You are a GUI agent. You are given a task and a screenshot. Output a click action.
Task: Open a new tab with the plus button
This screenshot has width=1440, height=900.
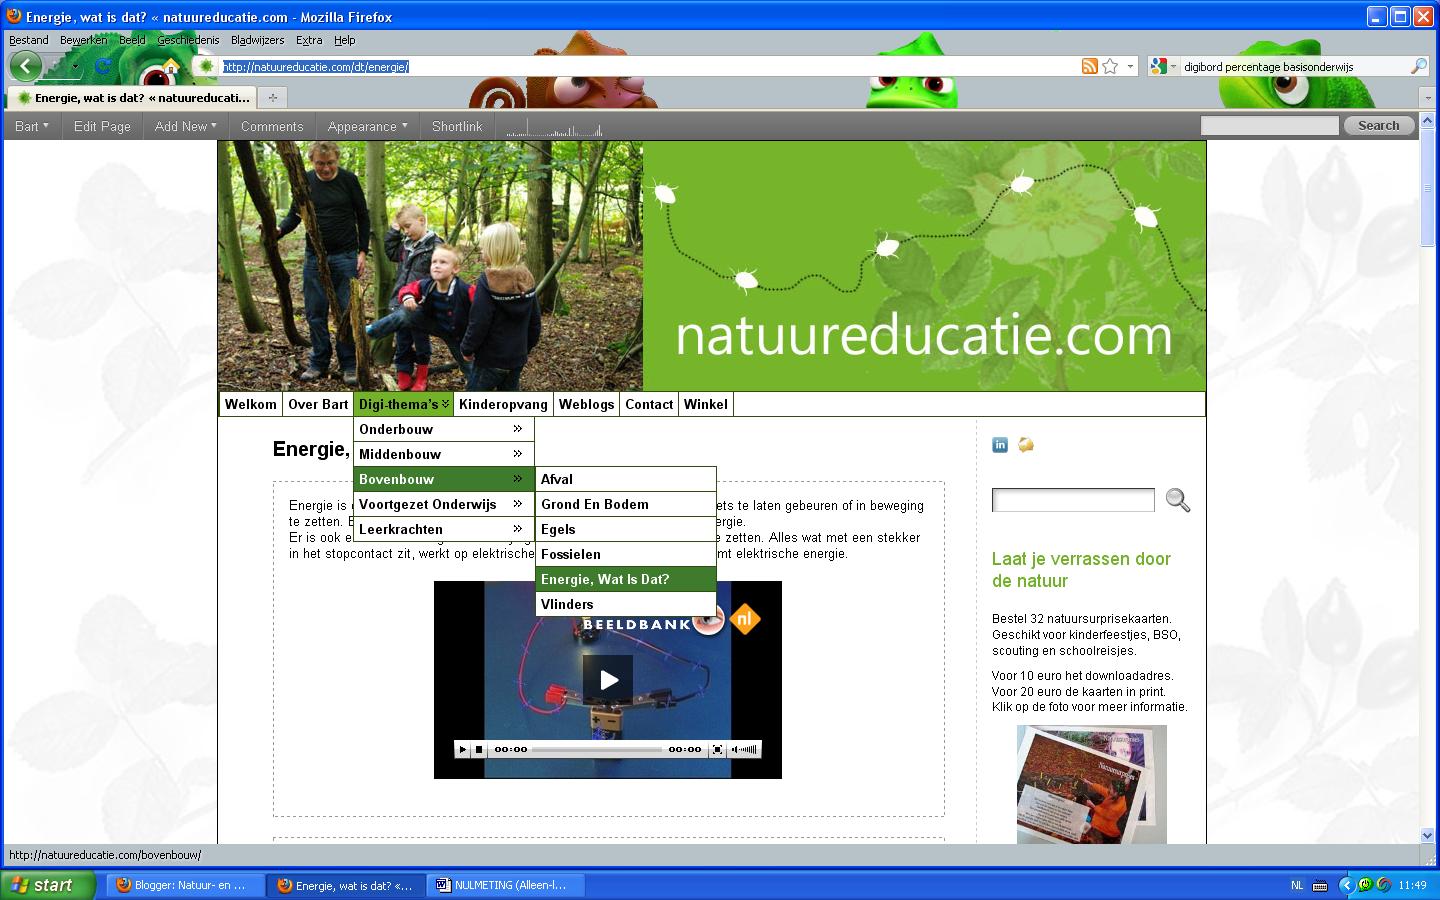(272, 97)
